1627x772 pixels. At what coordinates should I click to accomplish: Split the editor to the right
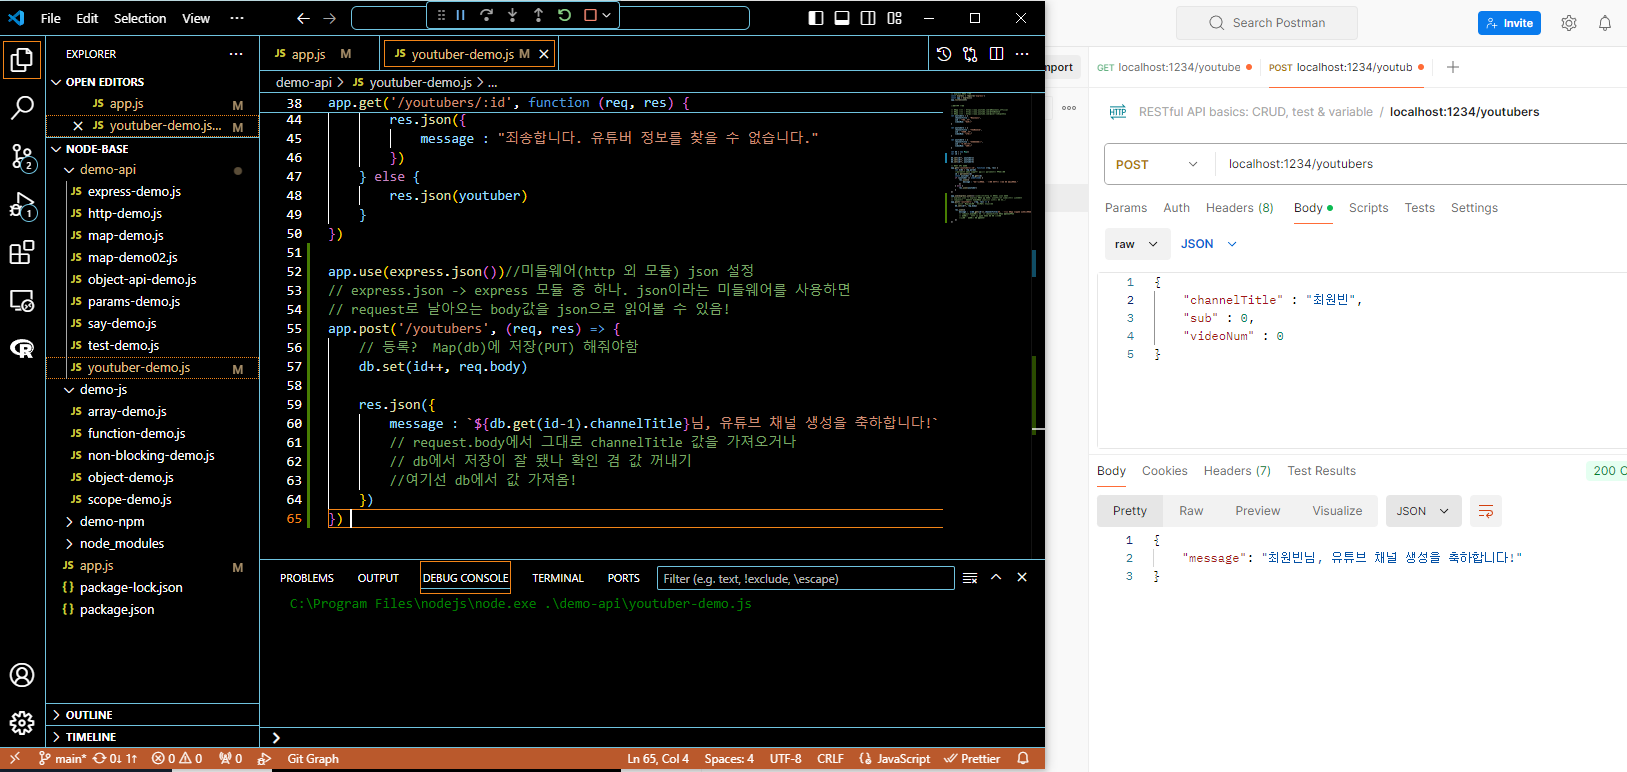click(x=997, y=54)
